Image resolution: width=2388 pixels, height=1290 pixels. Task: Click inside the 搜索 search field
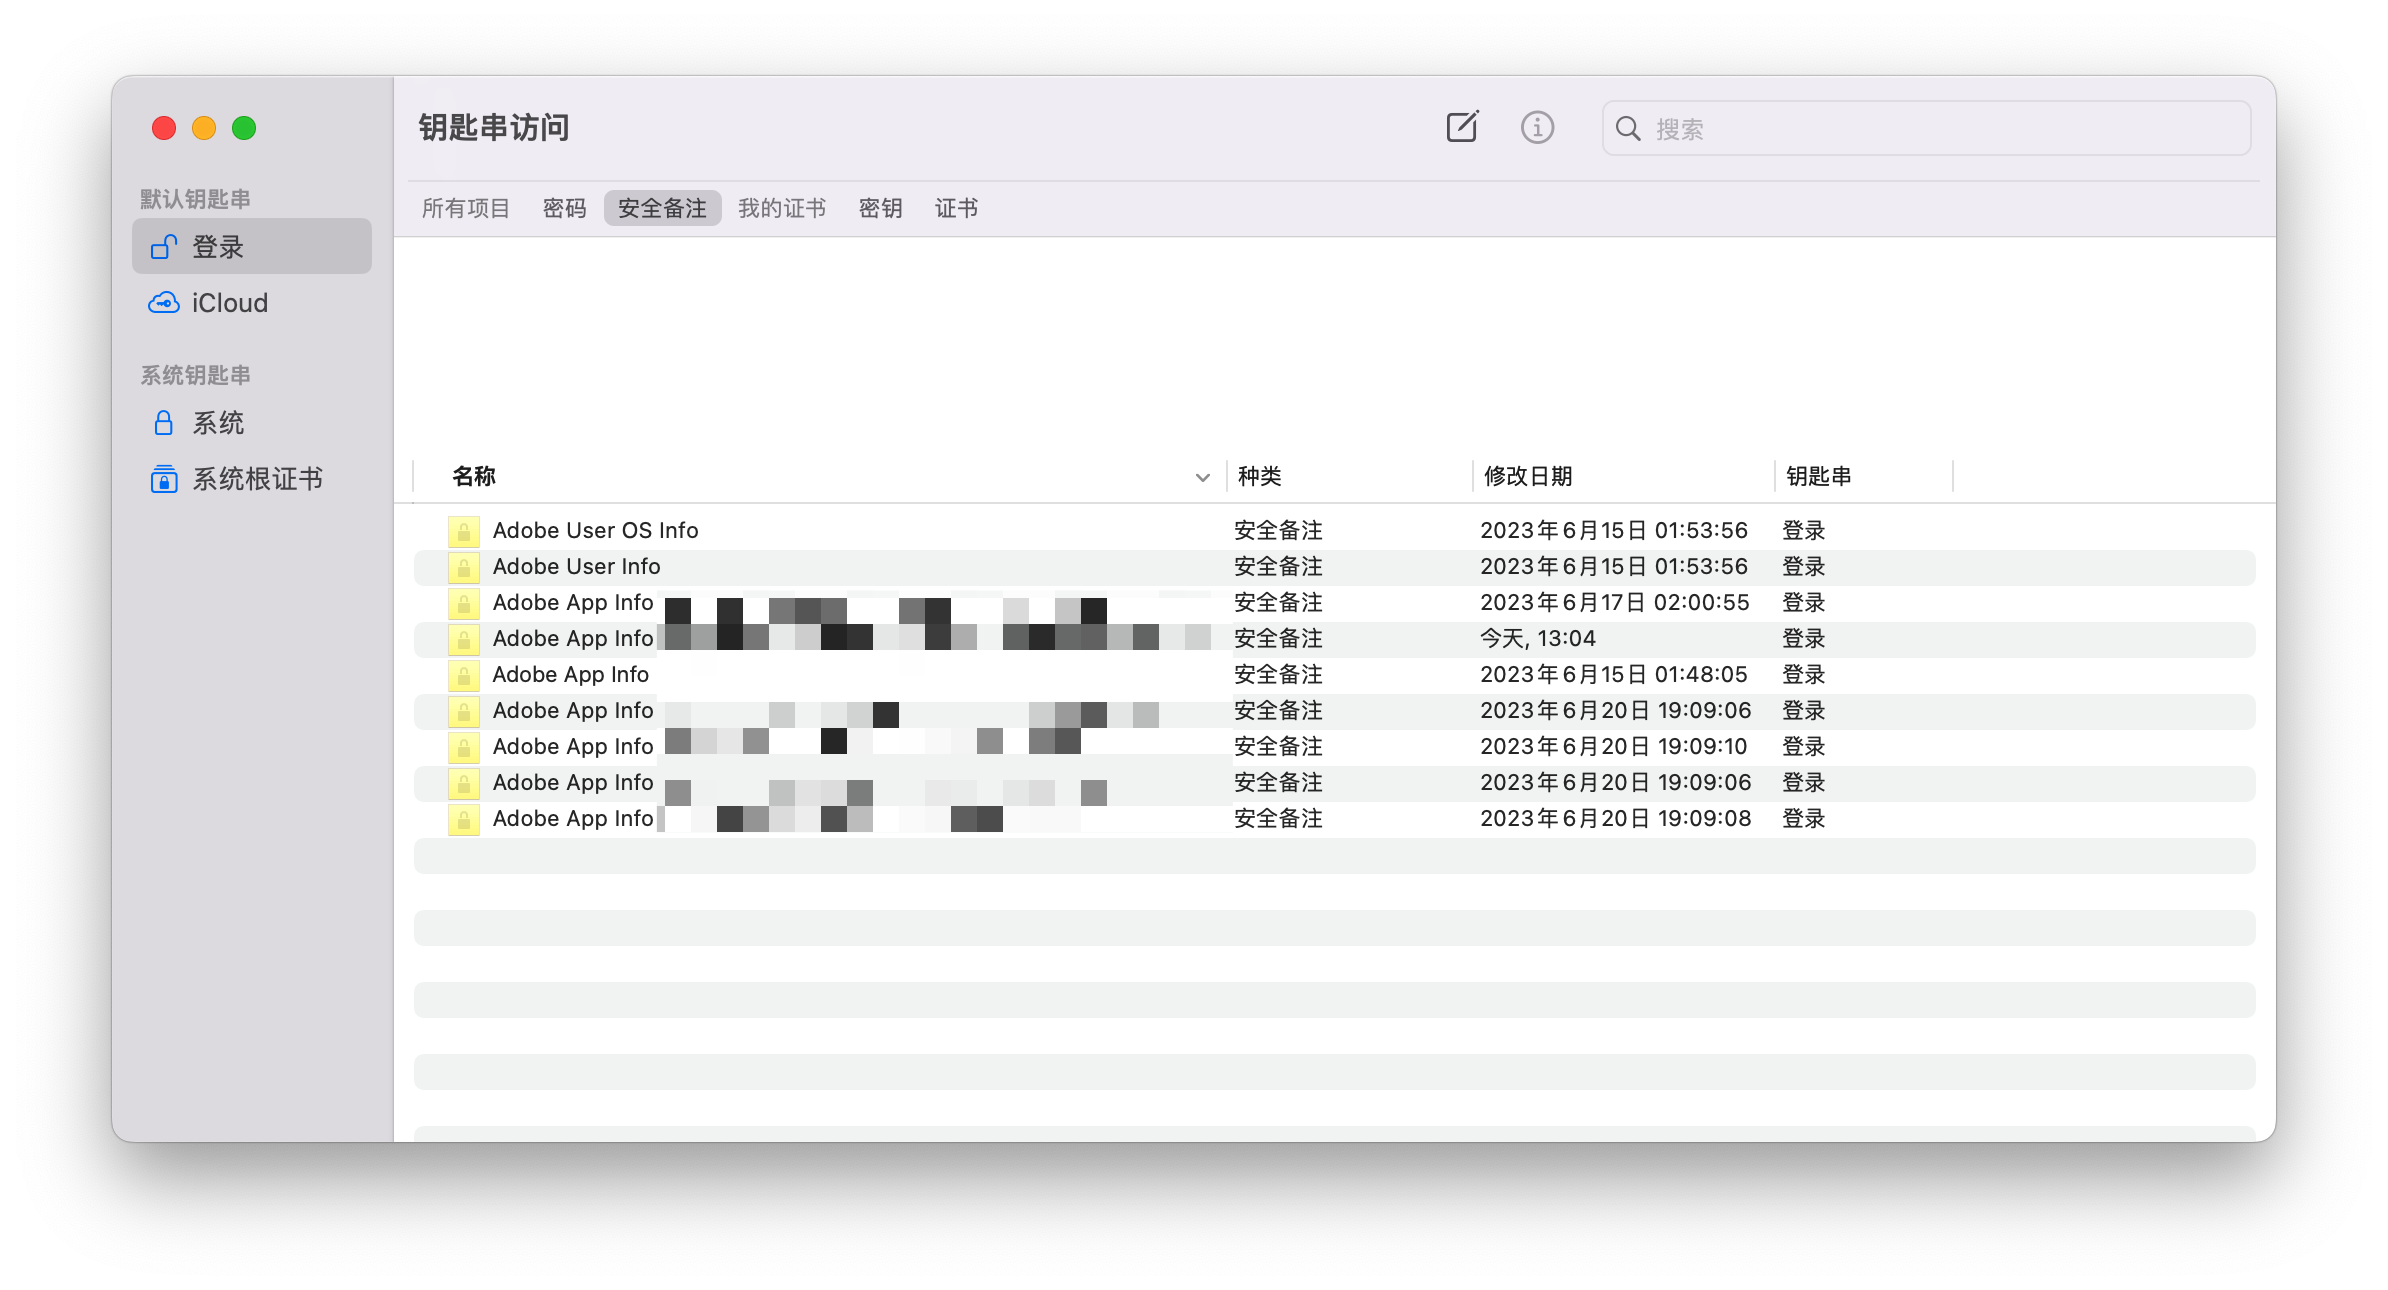coord(1900,129)
